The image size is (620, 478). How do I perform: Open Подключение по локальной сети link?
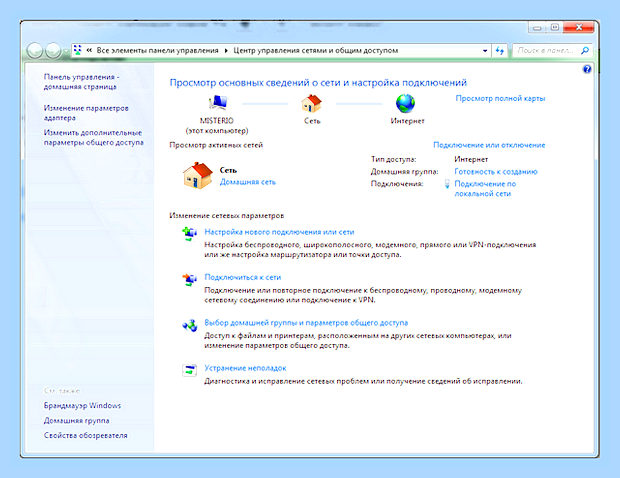pyautogui.click(x=485, y=189)
